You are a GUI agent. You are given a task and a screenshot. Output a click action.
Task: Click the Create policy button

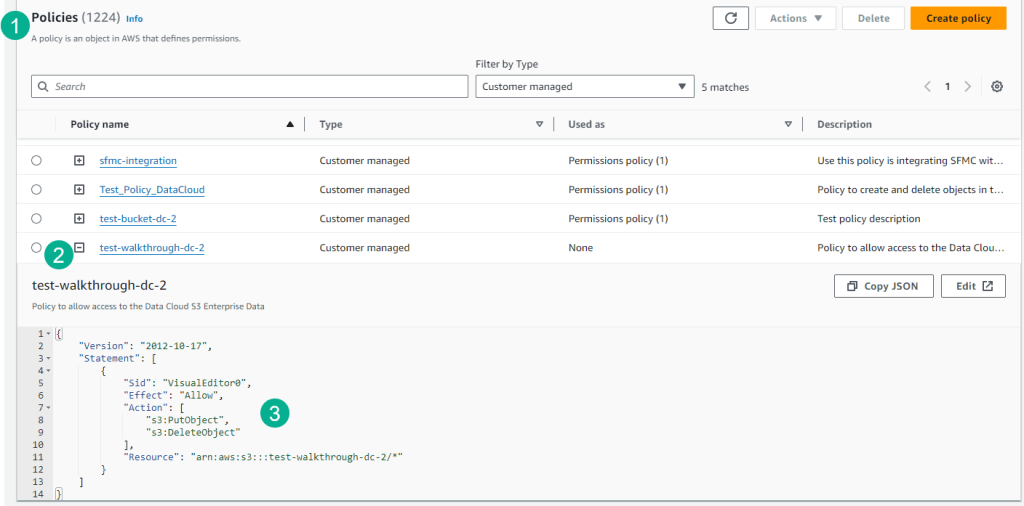coord(957,18)
